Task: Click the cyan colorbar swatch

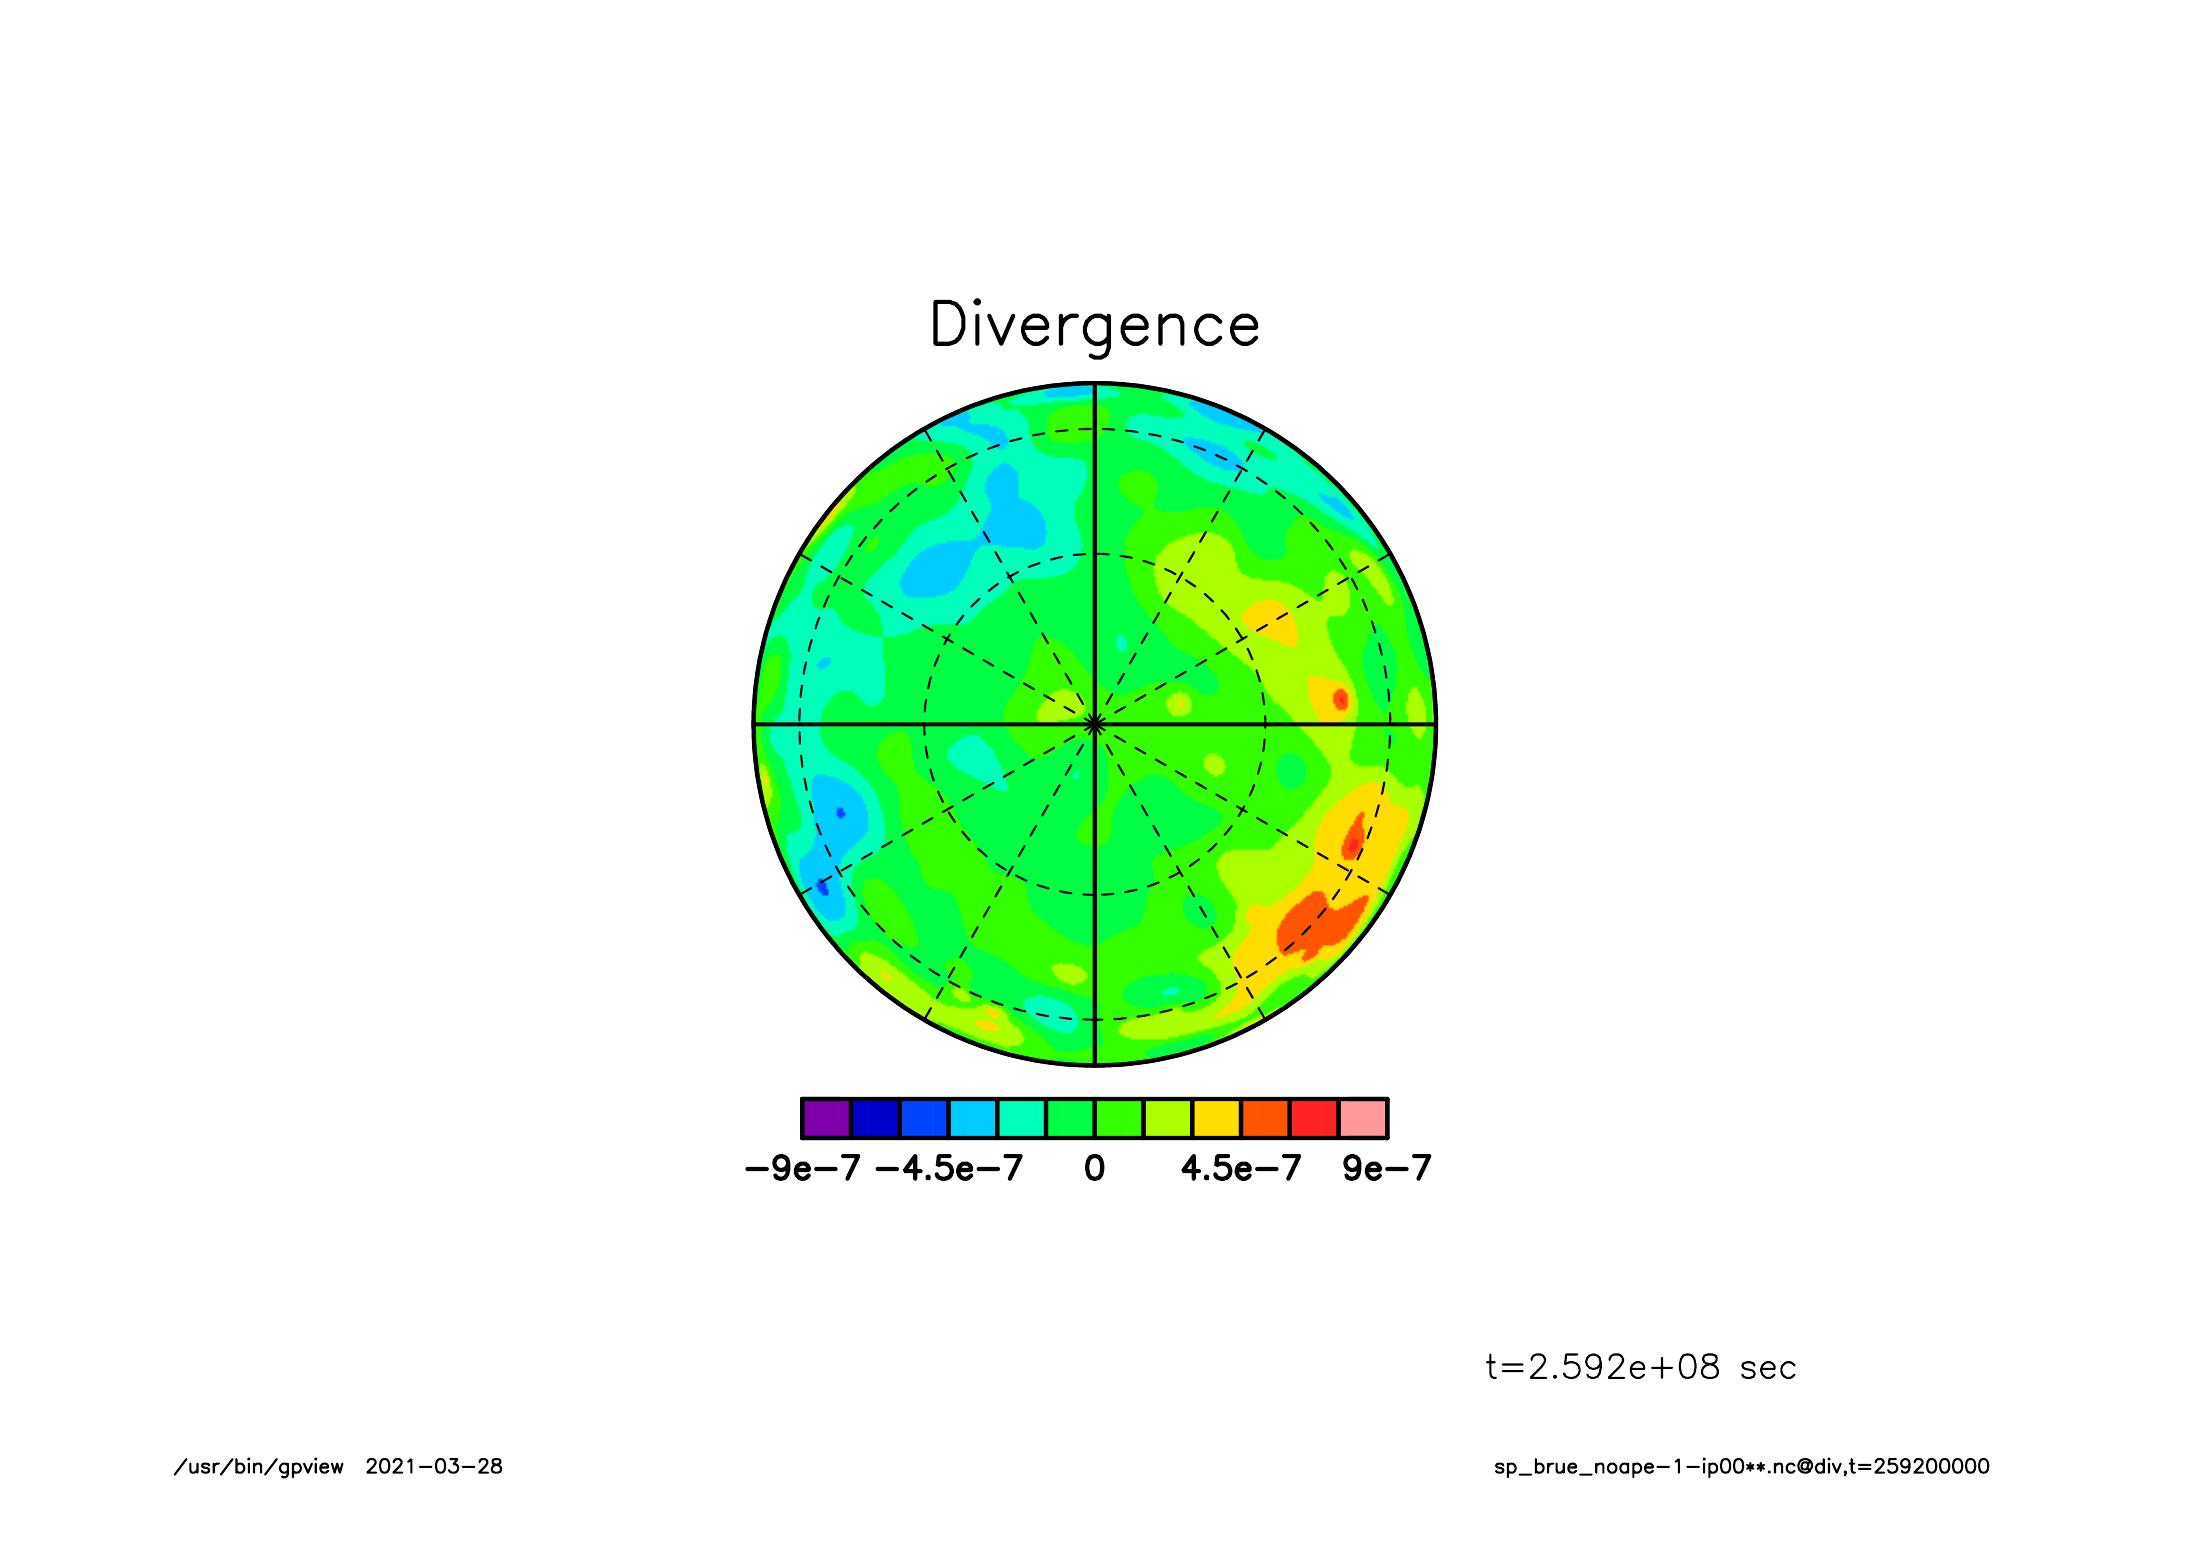Action: 973,1118
